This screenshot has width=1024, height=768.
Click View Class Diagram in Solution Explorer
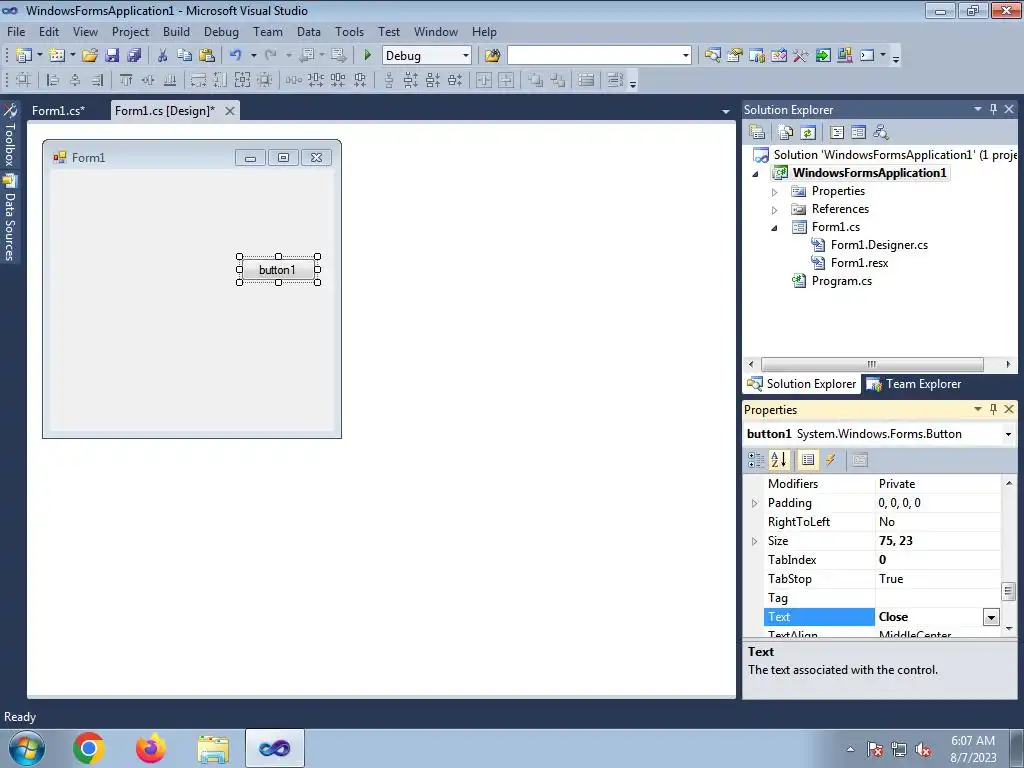(880, 133)
